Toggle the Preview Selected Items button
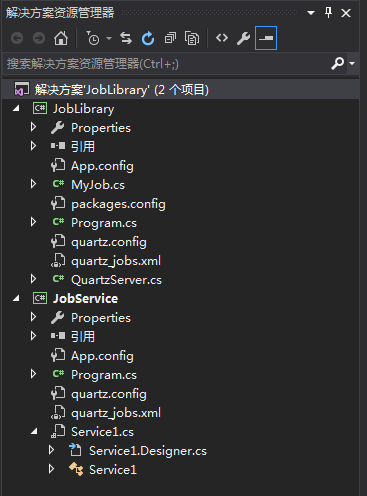 tap(266, 38)
